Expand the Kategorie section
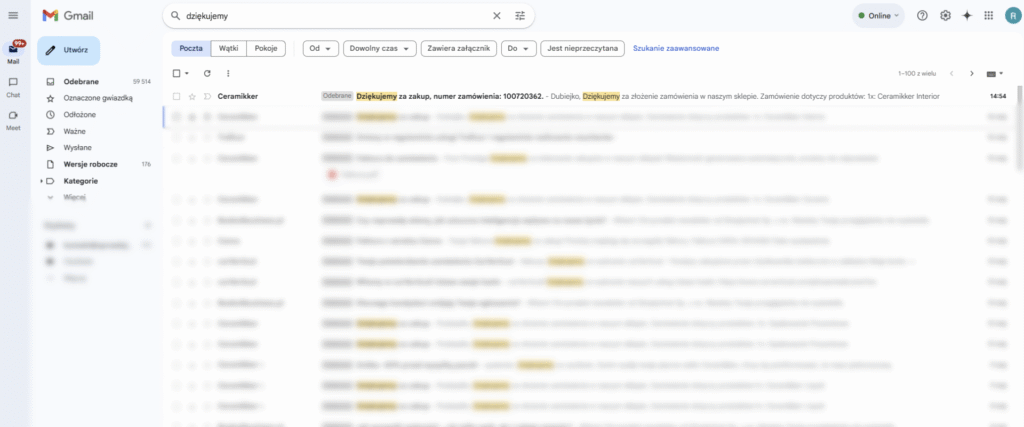1024x427 pixels. tap(42, 181)
